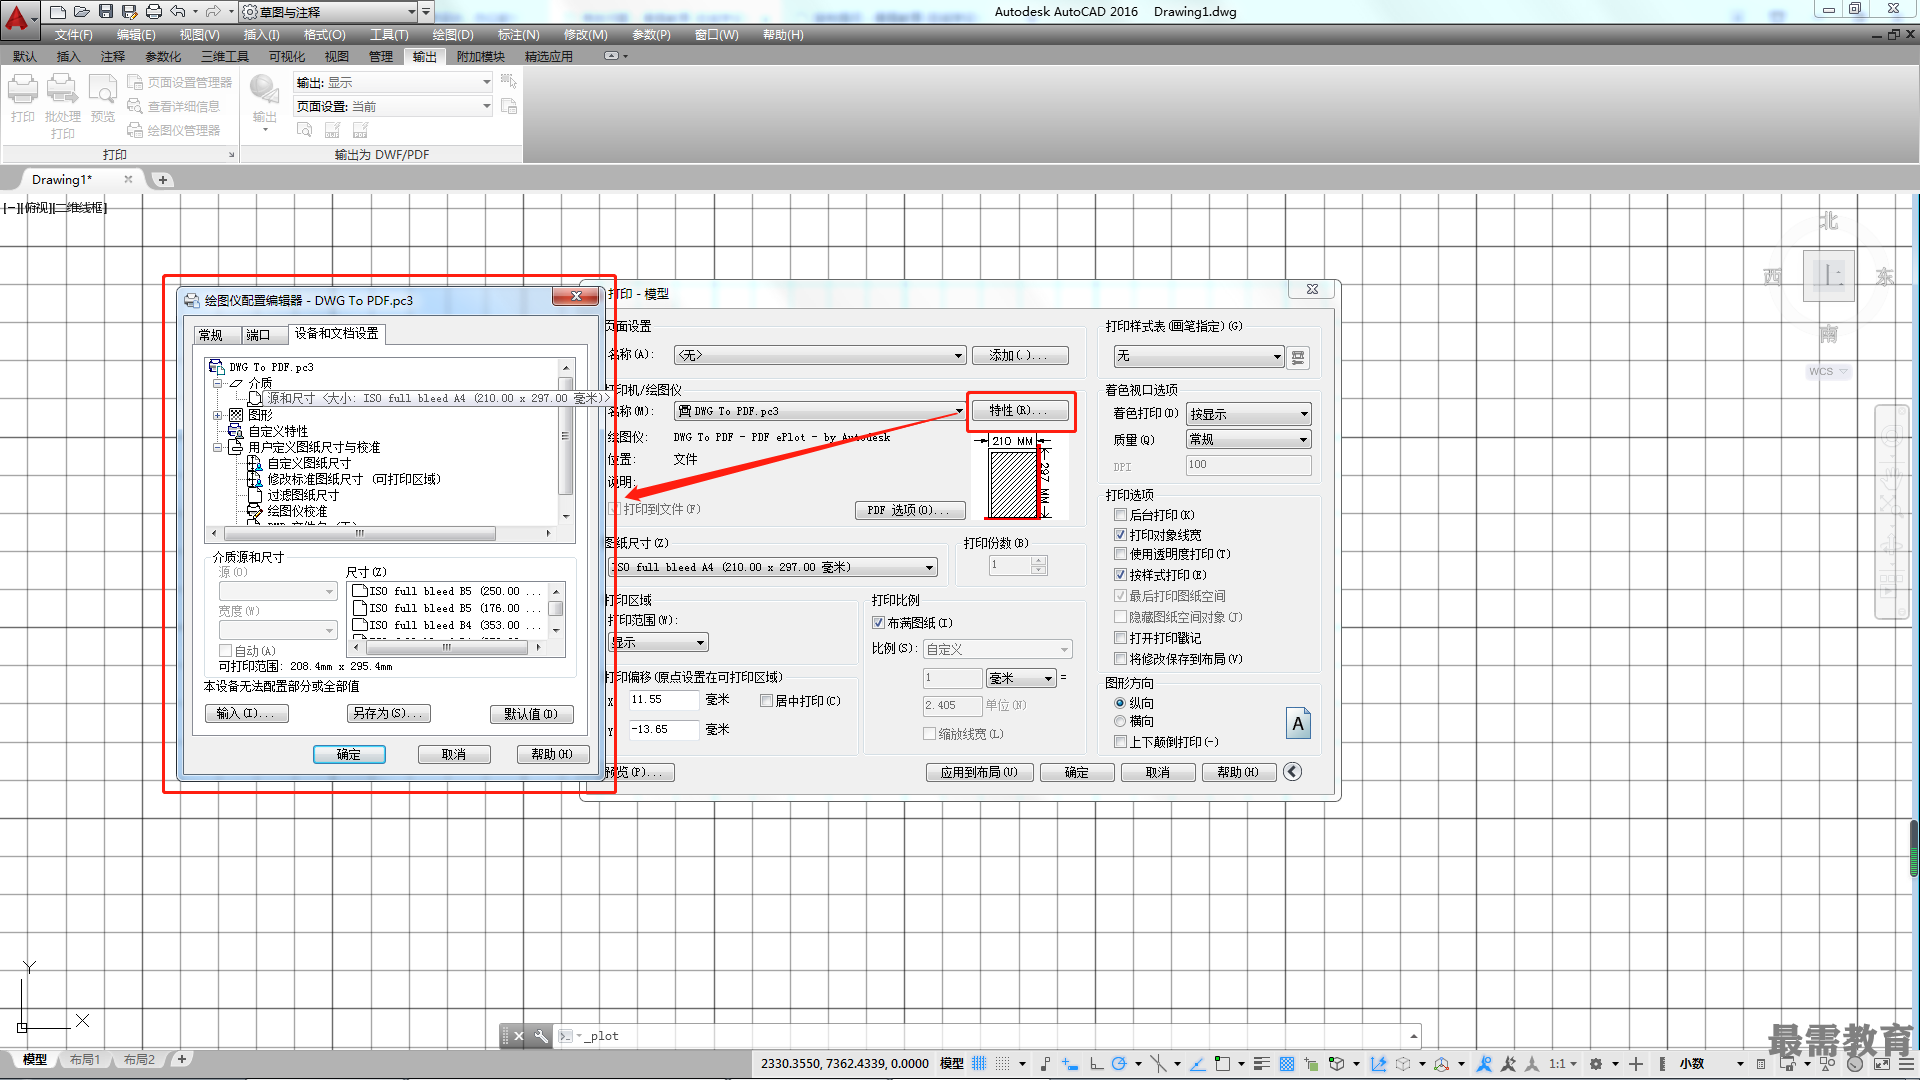The width and height of the screenshot is (1920, 1080).
Task: Click the 预览 ribbon button
Action: click(103, 98)
